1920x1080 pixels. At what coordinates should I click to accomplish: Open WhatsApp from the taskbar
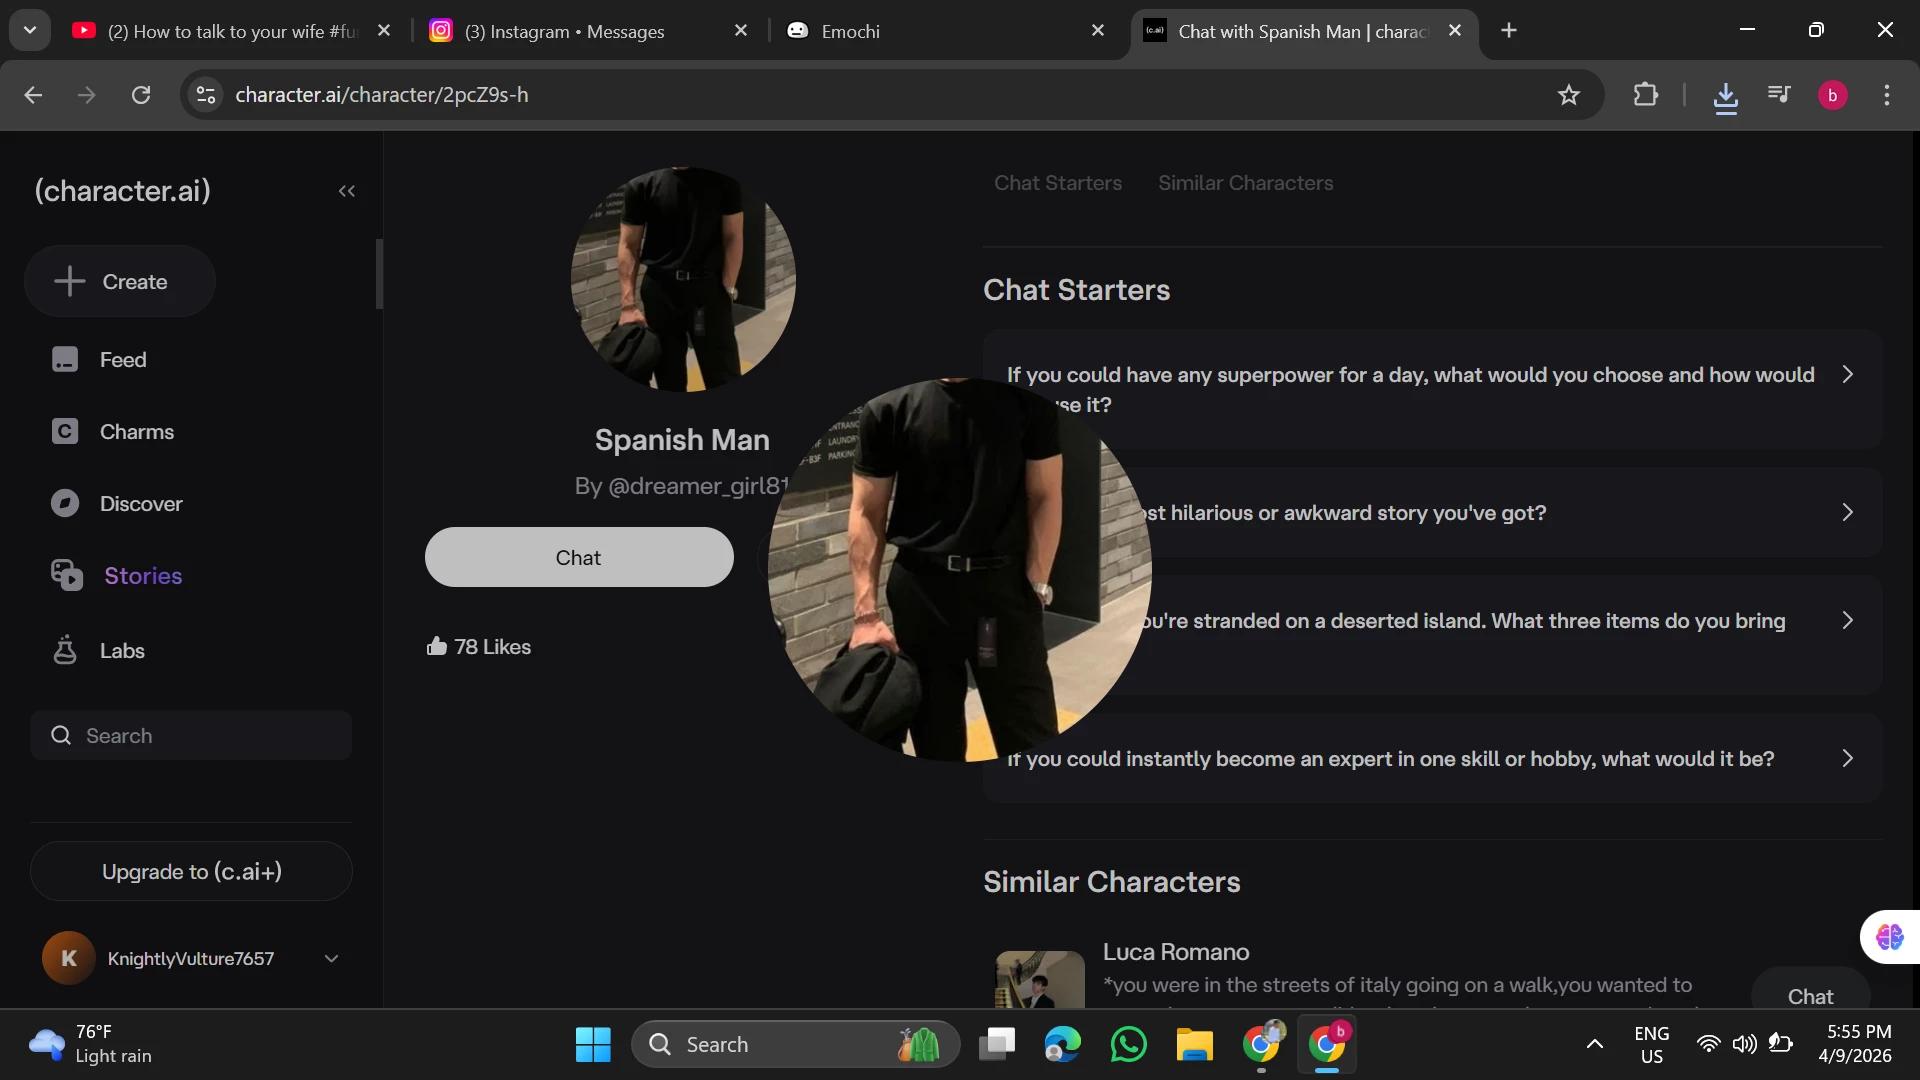1129,1044
